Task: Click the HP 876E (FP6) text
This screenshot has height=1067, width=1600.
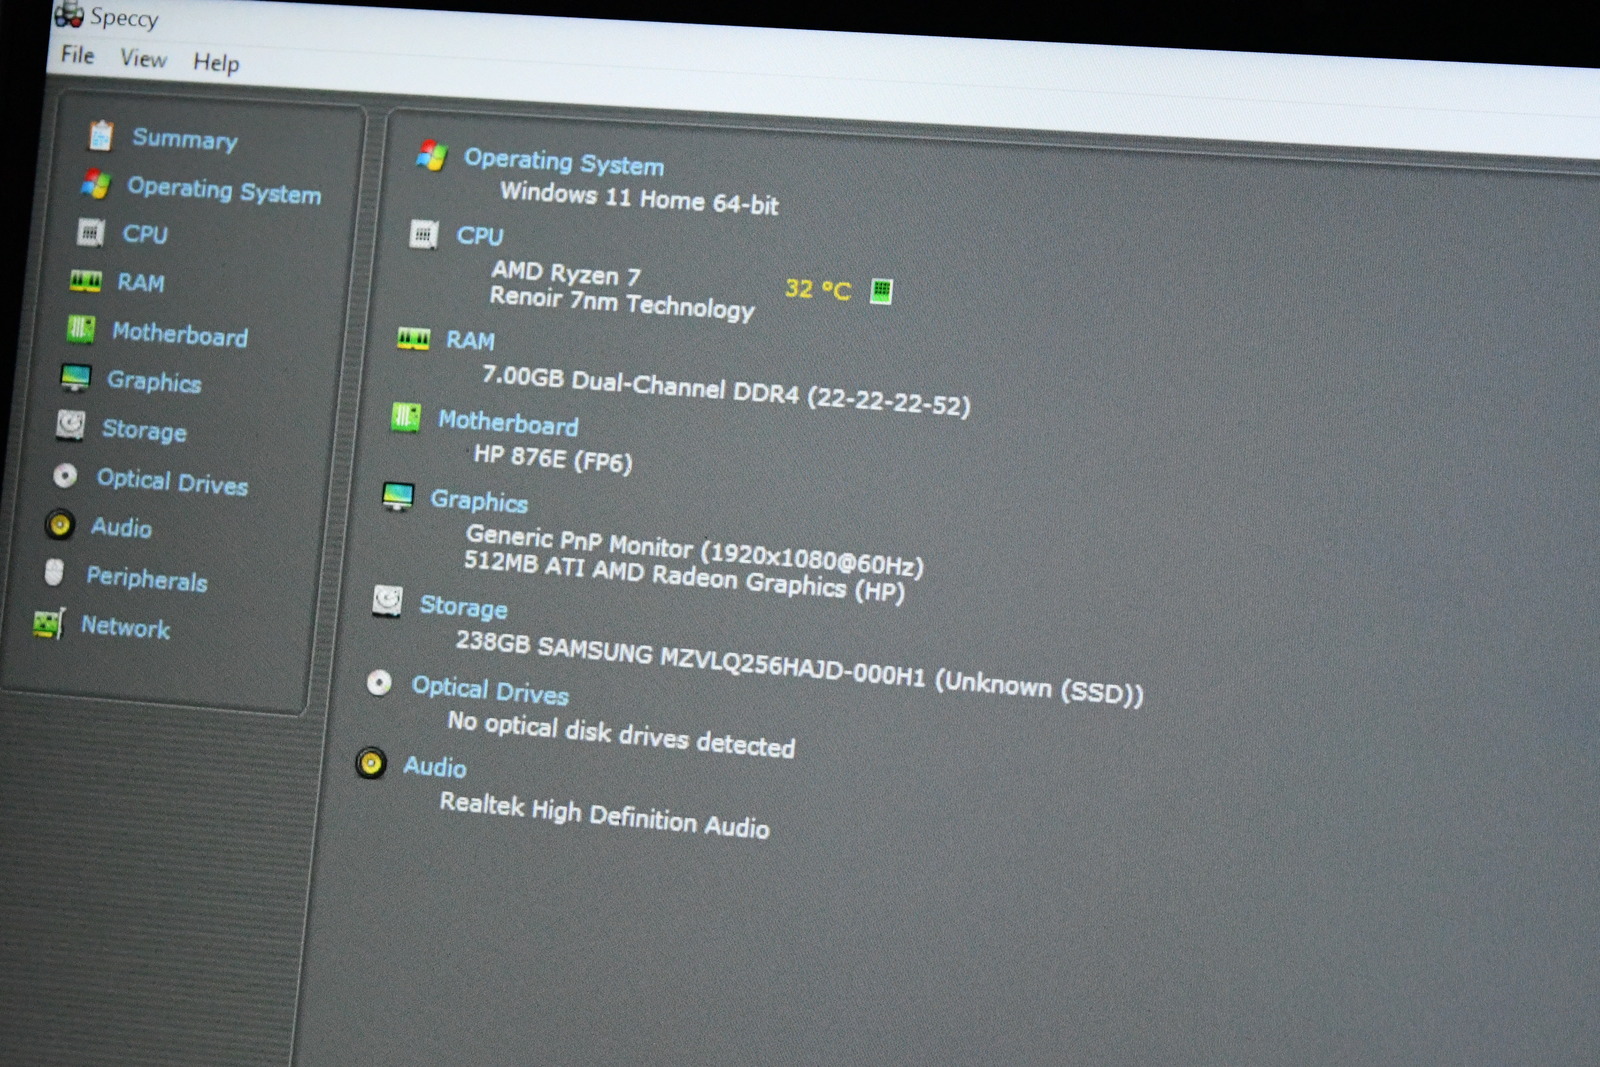Action: click(553, 459)
